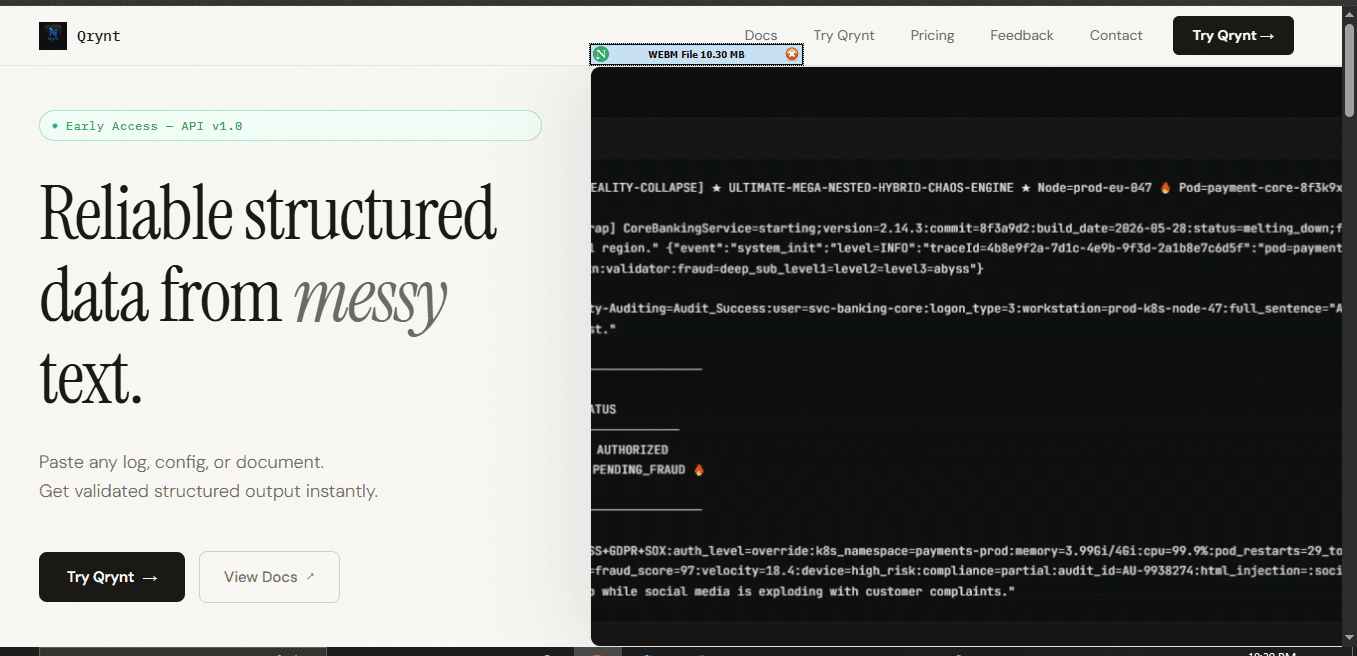This screenshot has height=656, width=1357.
Task: Click the WEBM File 10.30 MB label
Action: point(696,54)
